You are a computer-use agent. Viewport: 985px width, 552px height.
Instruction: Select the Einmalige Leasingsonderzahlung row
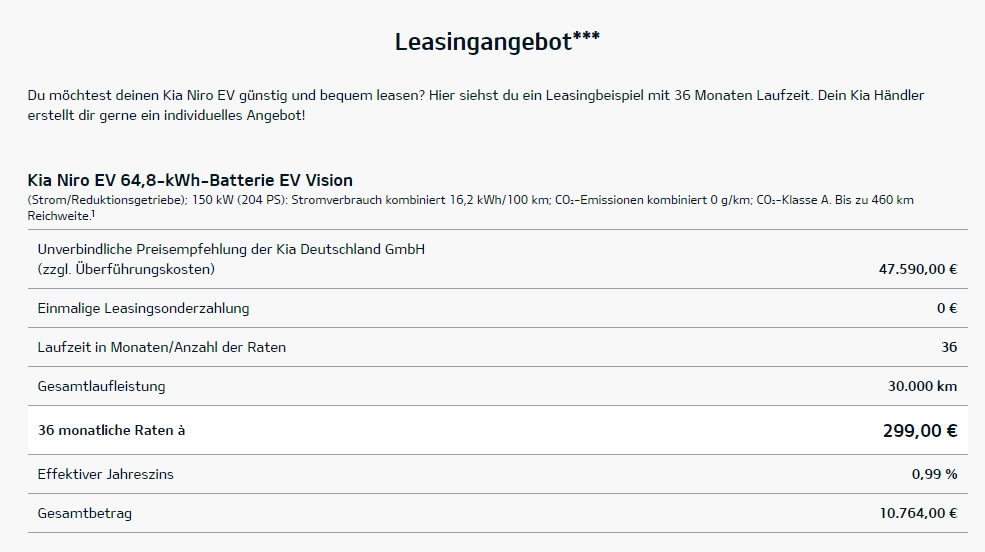coord(498,308)
